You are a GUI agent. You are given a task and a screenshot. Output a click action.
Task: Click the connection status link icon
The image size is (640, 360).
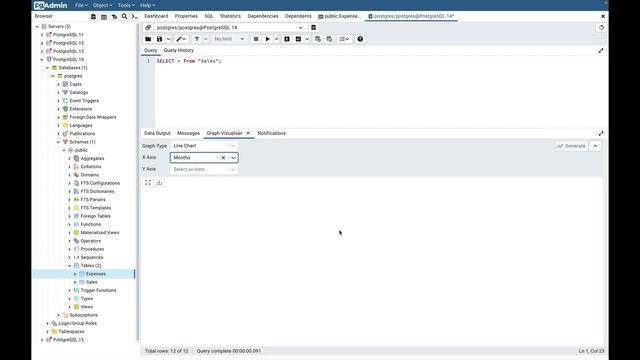coord(148,27)
